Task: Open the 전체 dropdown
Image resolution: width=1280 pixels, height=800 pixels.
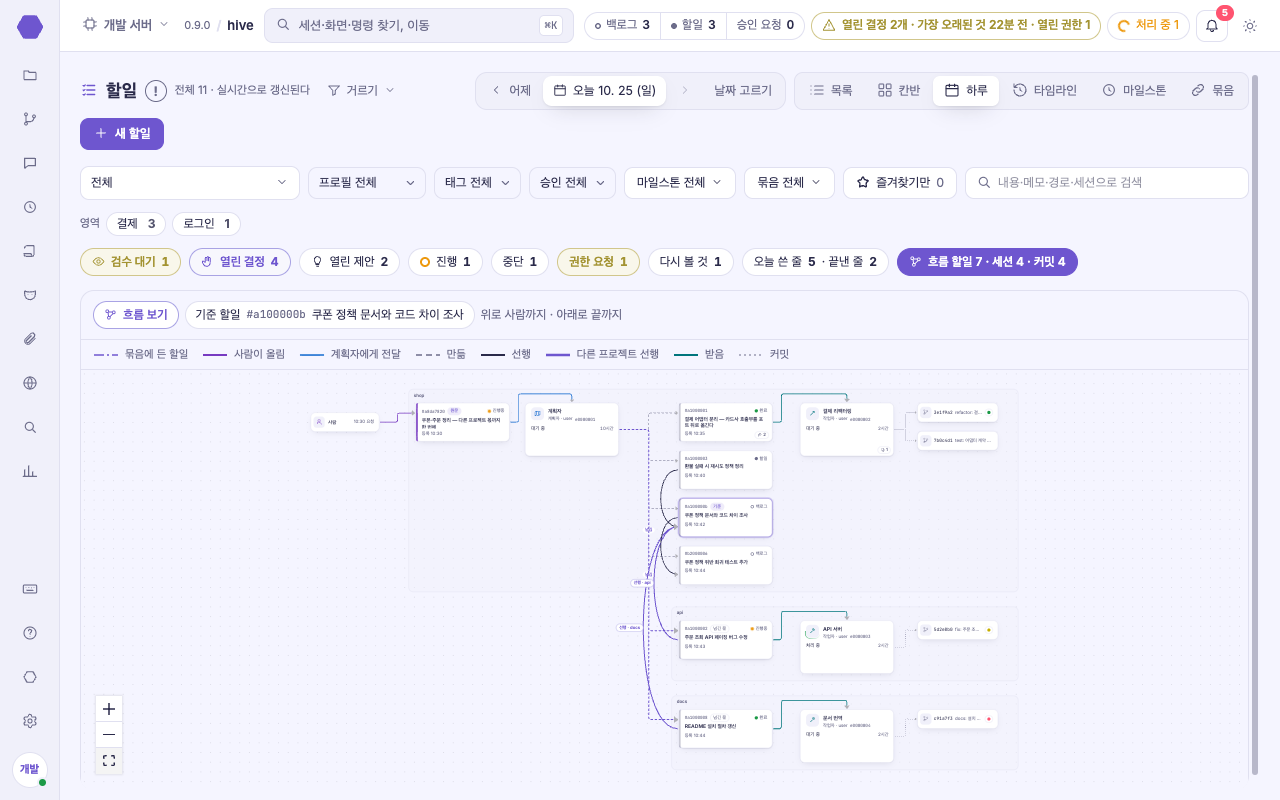Action: pos(190,183)
